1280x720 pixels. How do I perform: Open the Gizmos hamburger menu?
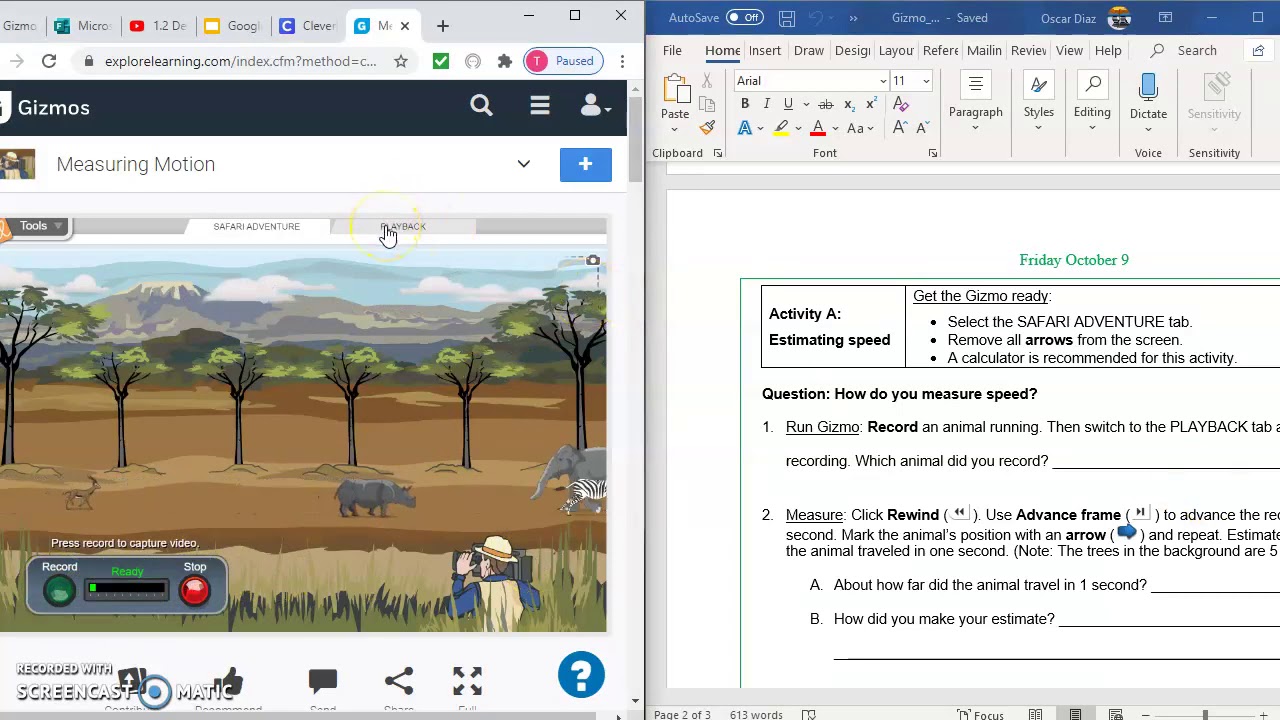point(540,105)
